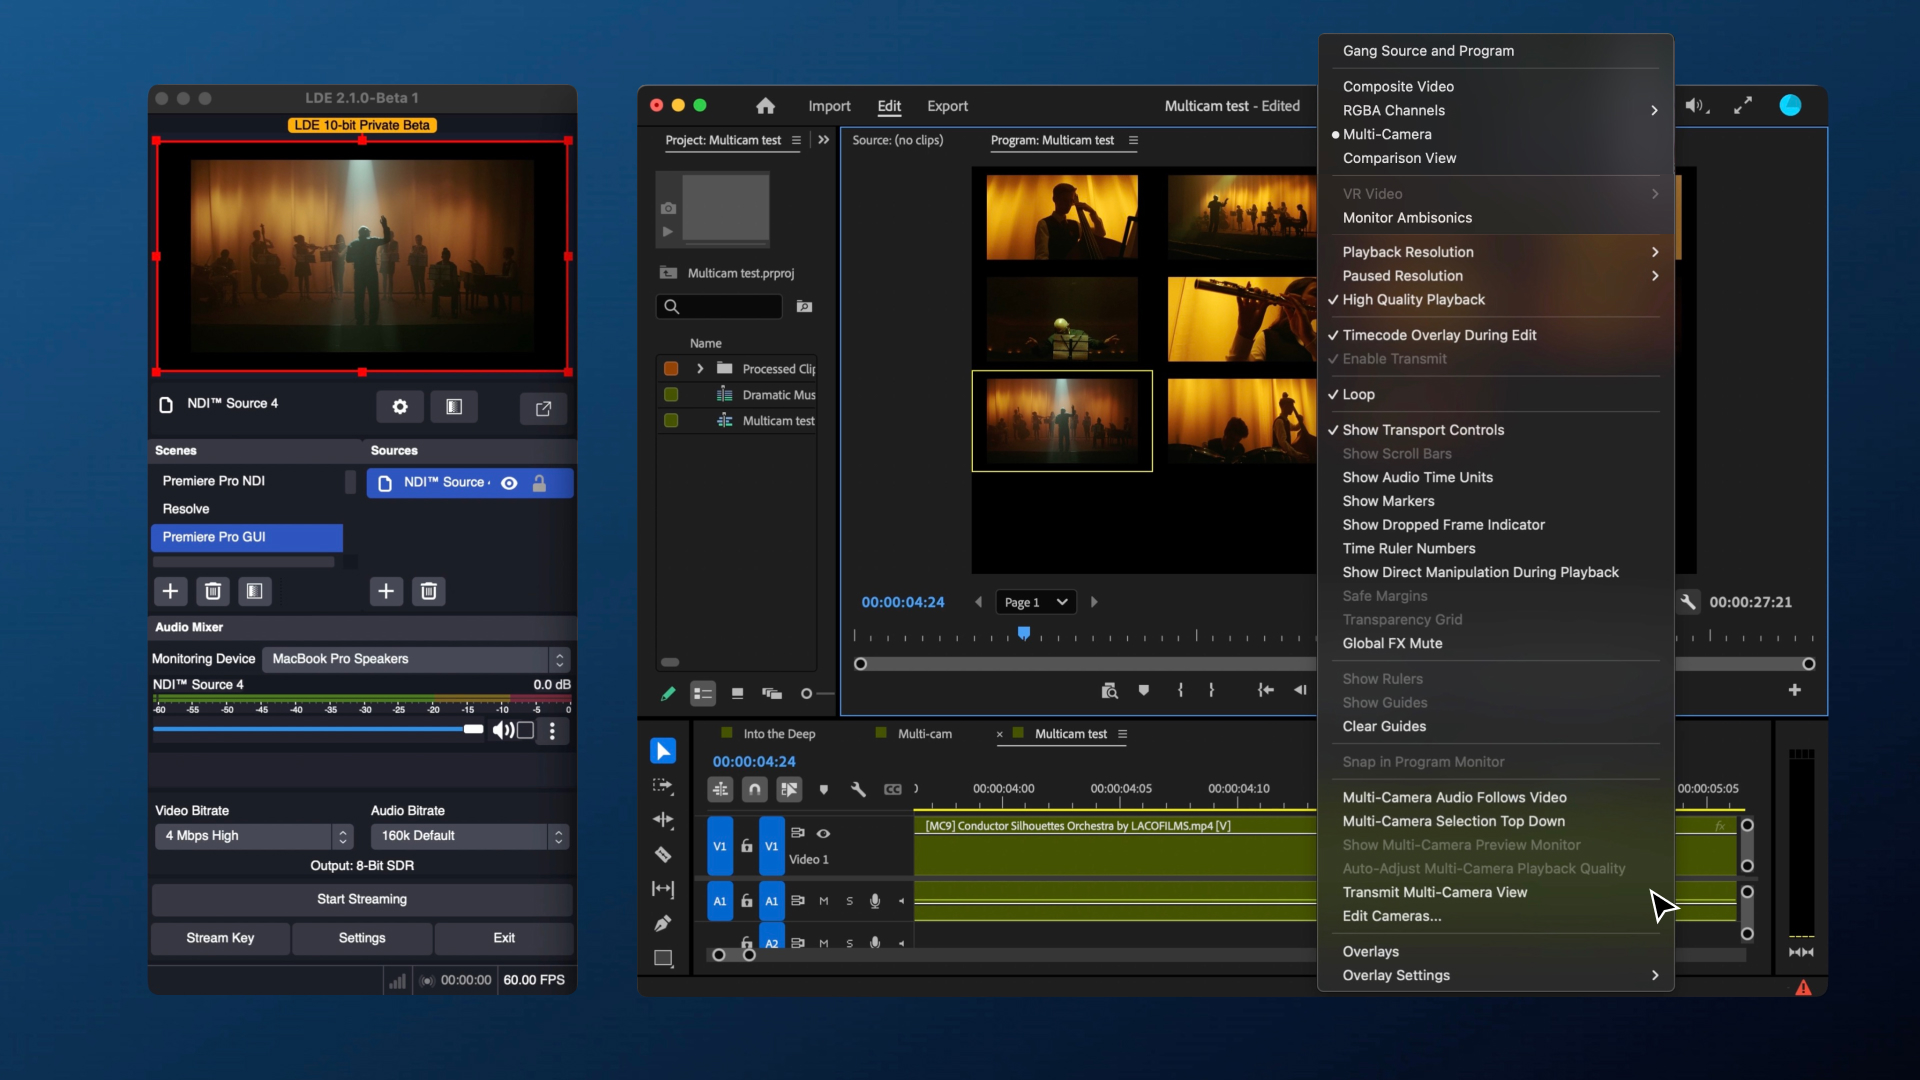Adjust Project panel thumbnail zoom slider

tap(818, 693)
